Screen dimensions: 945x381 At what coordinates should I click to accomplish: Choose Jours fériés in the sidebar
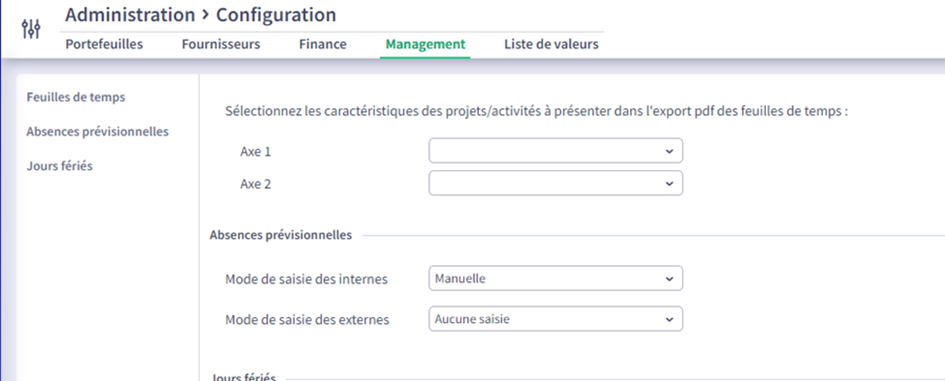(60, 166)
